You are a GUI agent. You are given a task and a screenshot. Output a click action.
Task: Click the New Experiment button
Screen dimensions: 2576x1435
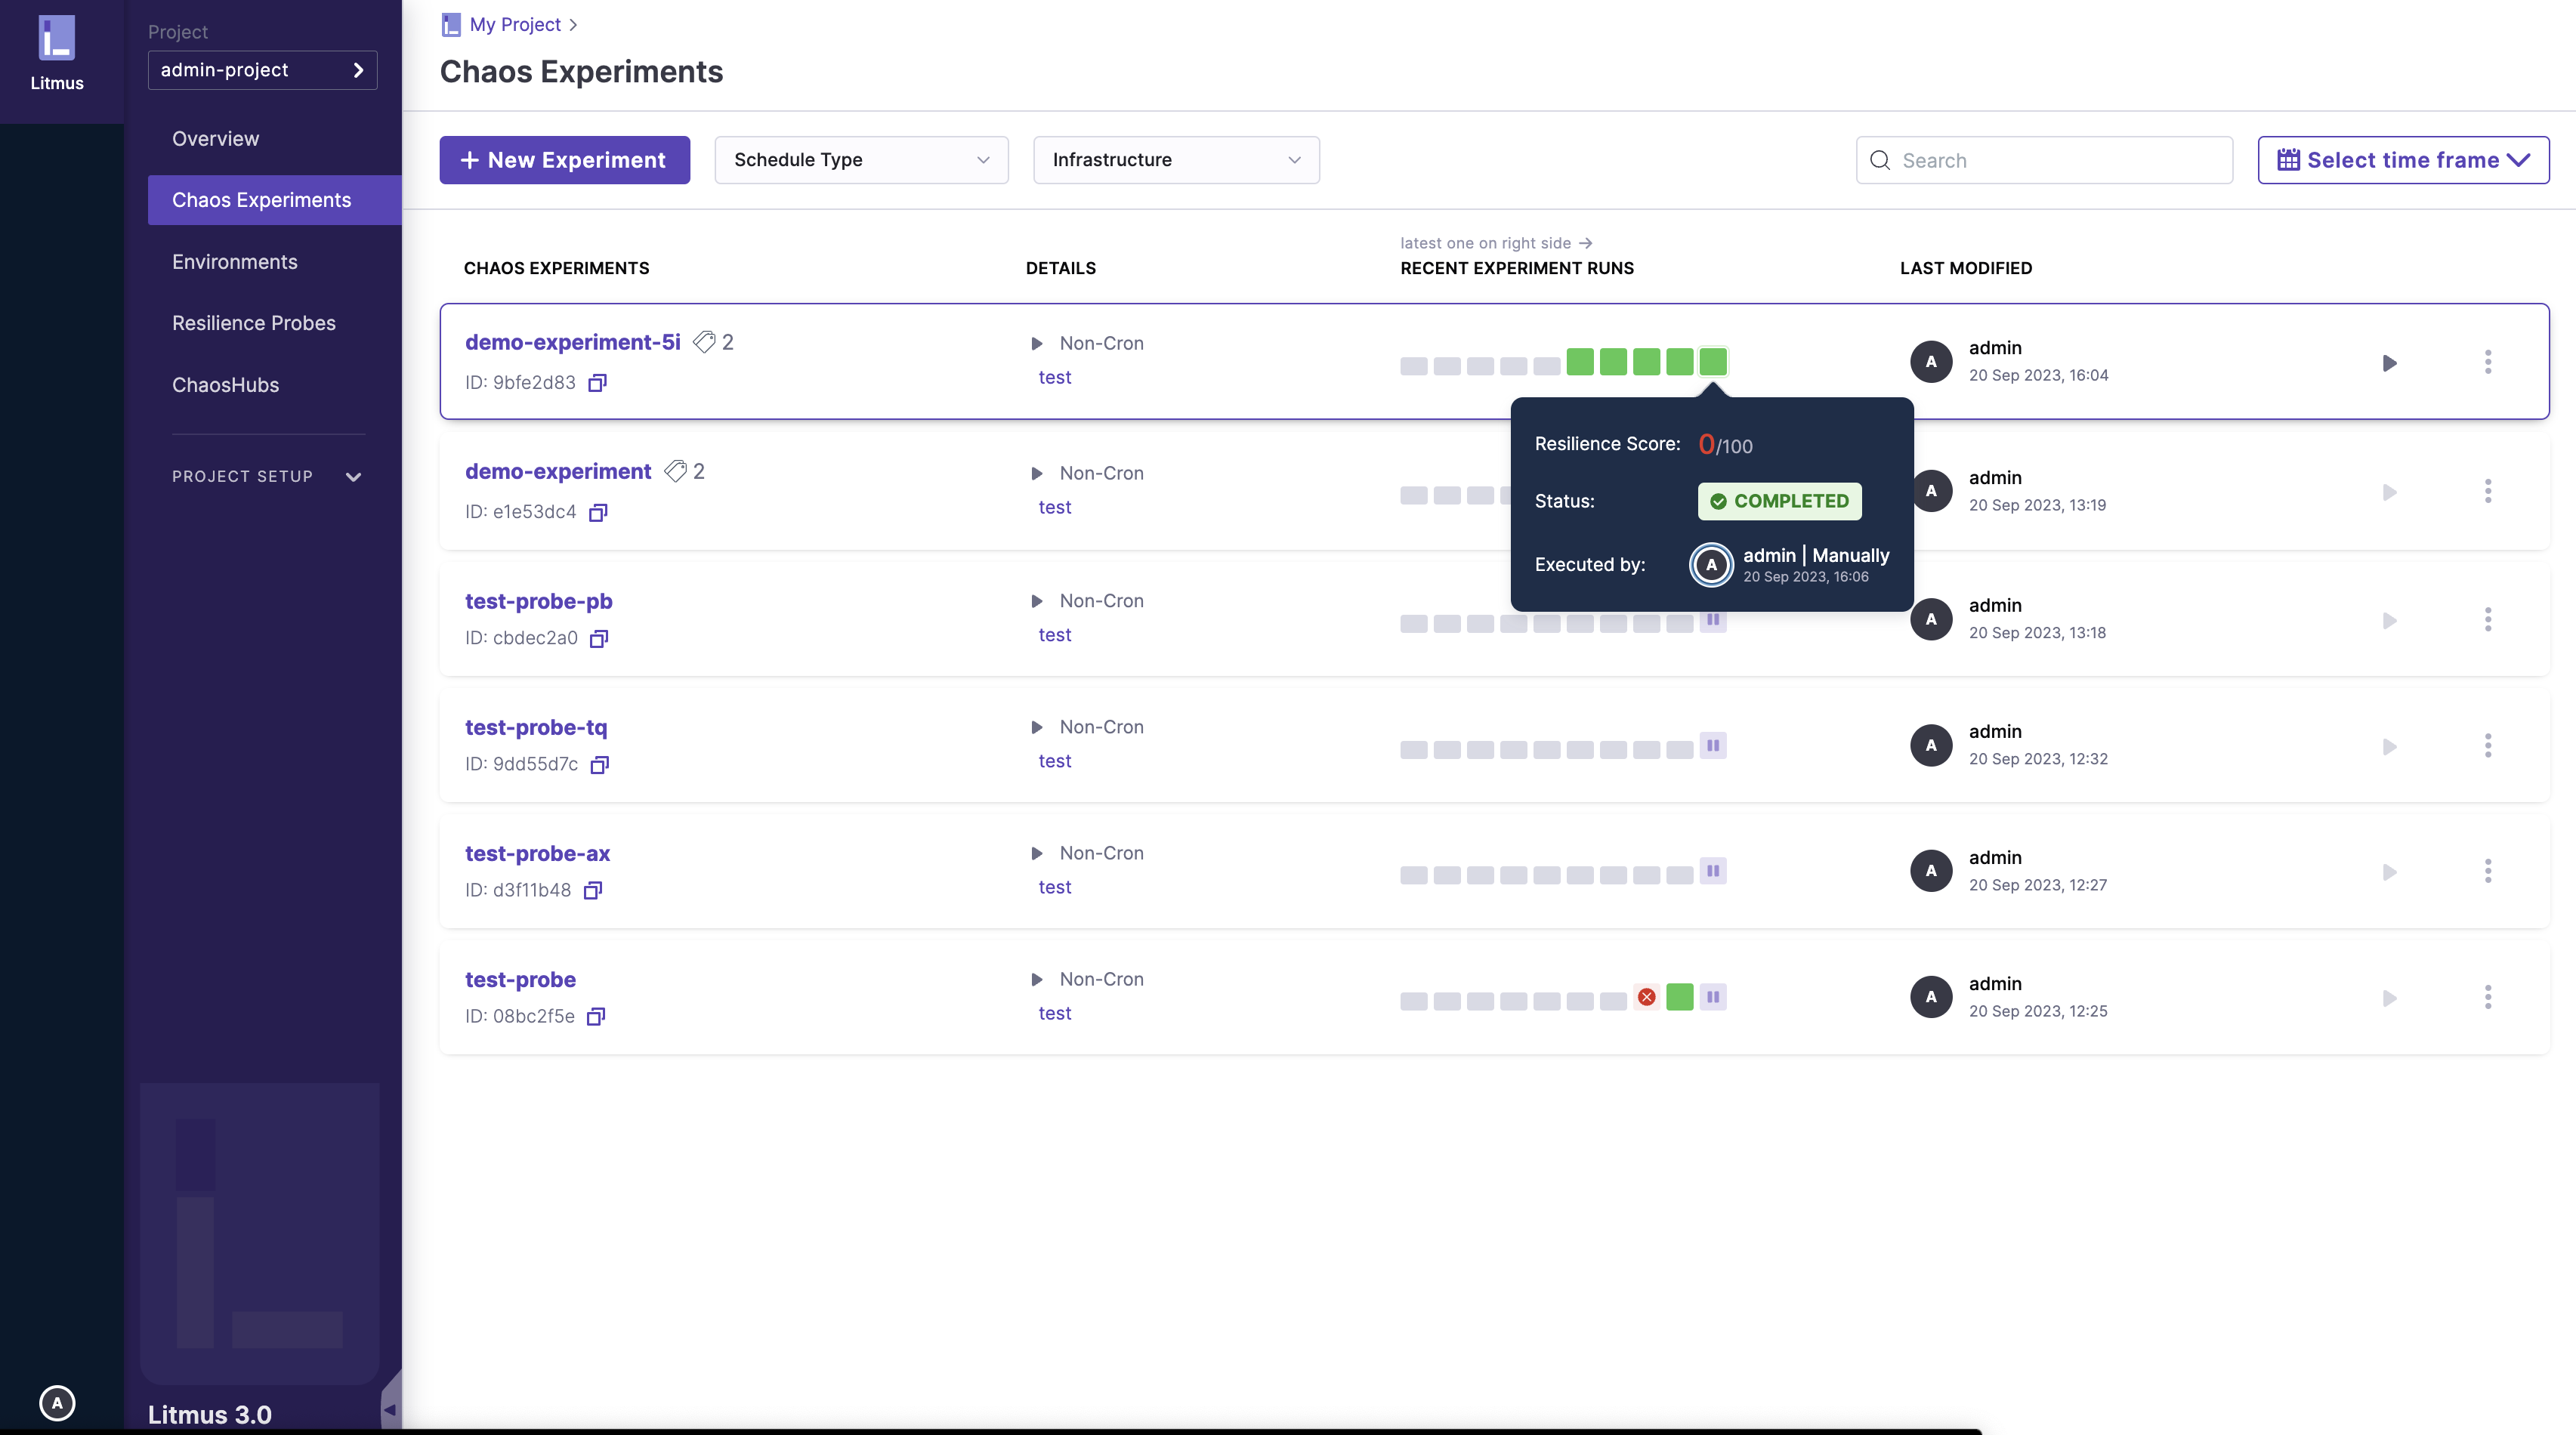click(564, 160)
